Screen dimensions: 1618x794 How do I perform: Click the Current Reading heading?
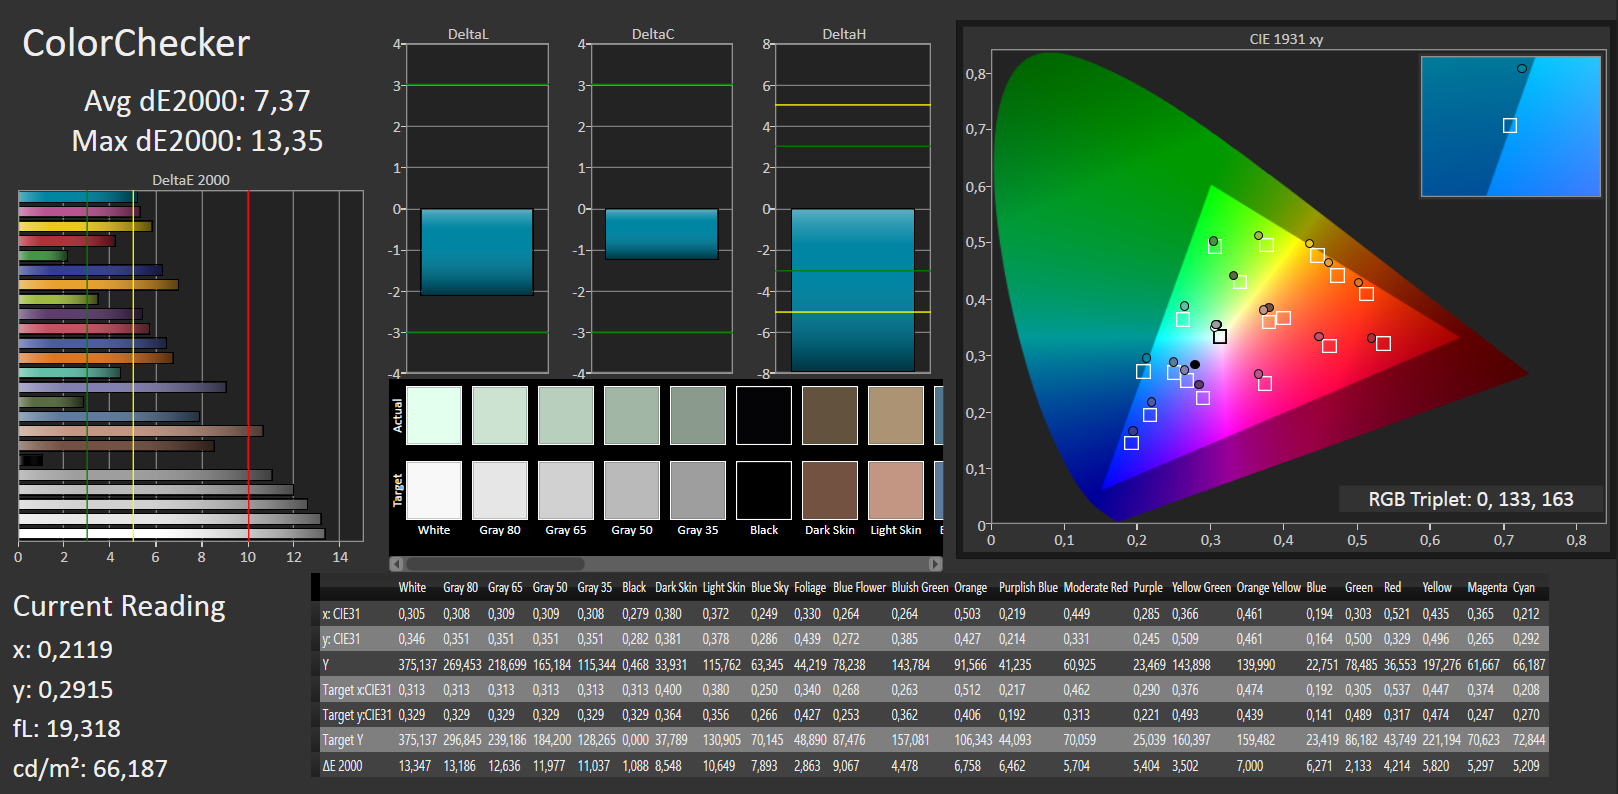pos(119,606)
